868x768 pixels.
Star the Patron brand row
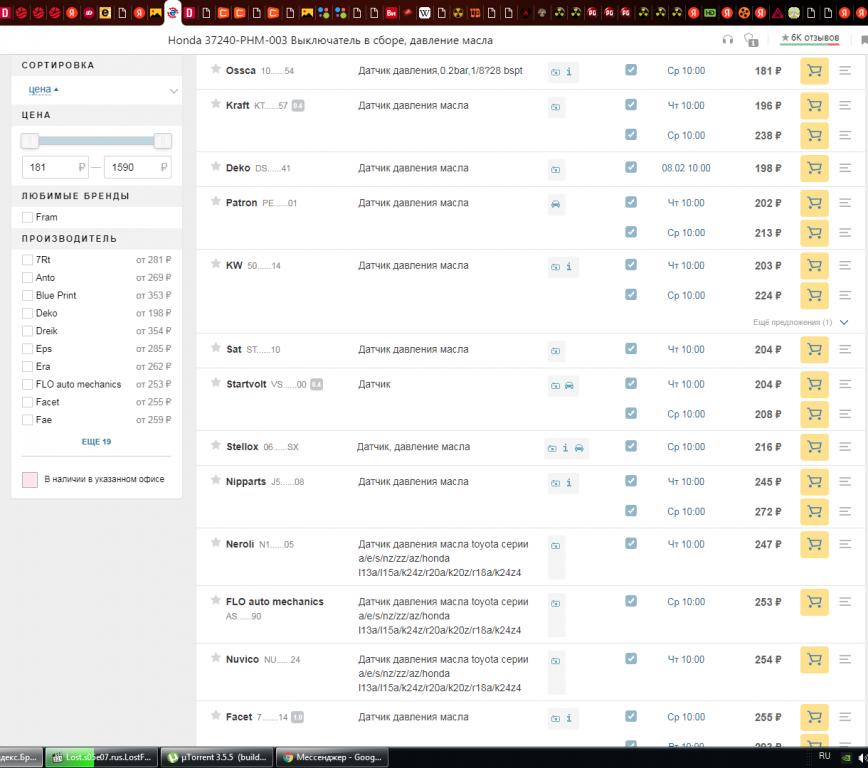pyautogui.click(x=216, y=202)
